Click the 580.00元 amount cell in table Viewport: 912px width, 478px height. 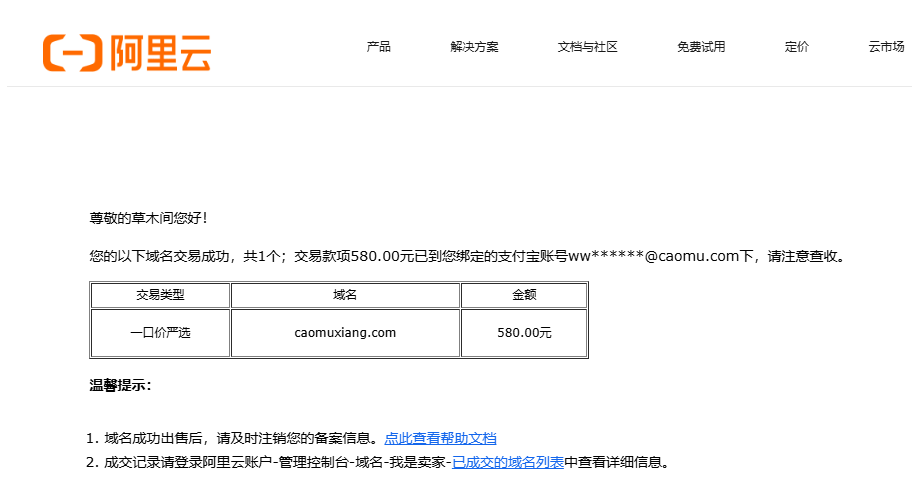pos(524,333)
